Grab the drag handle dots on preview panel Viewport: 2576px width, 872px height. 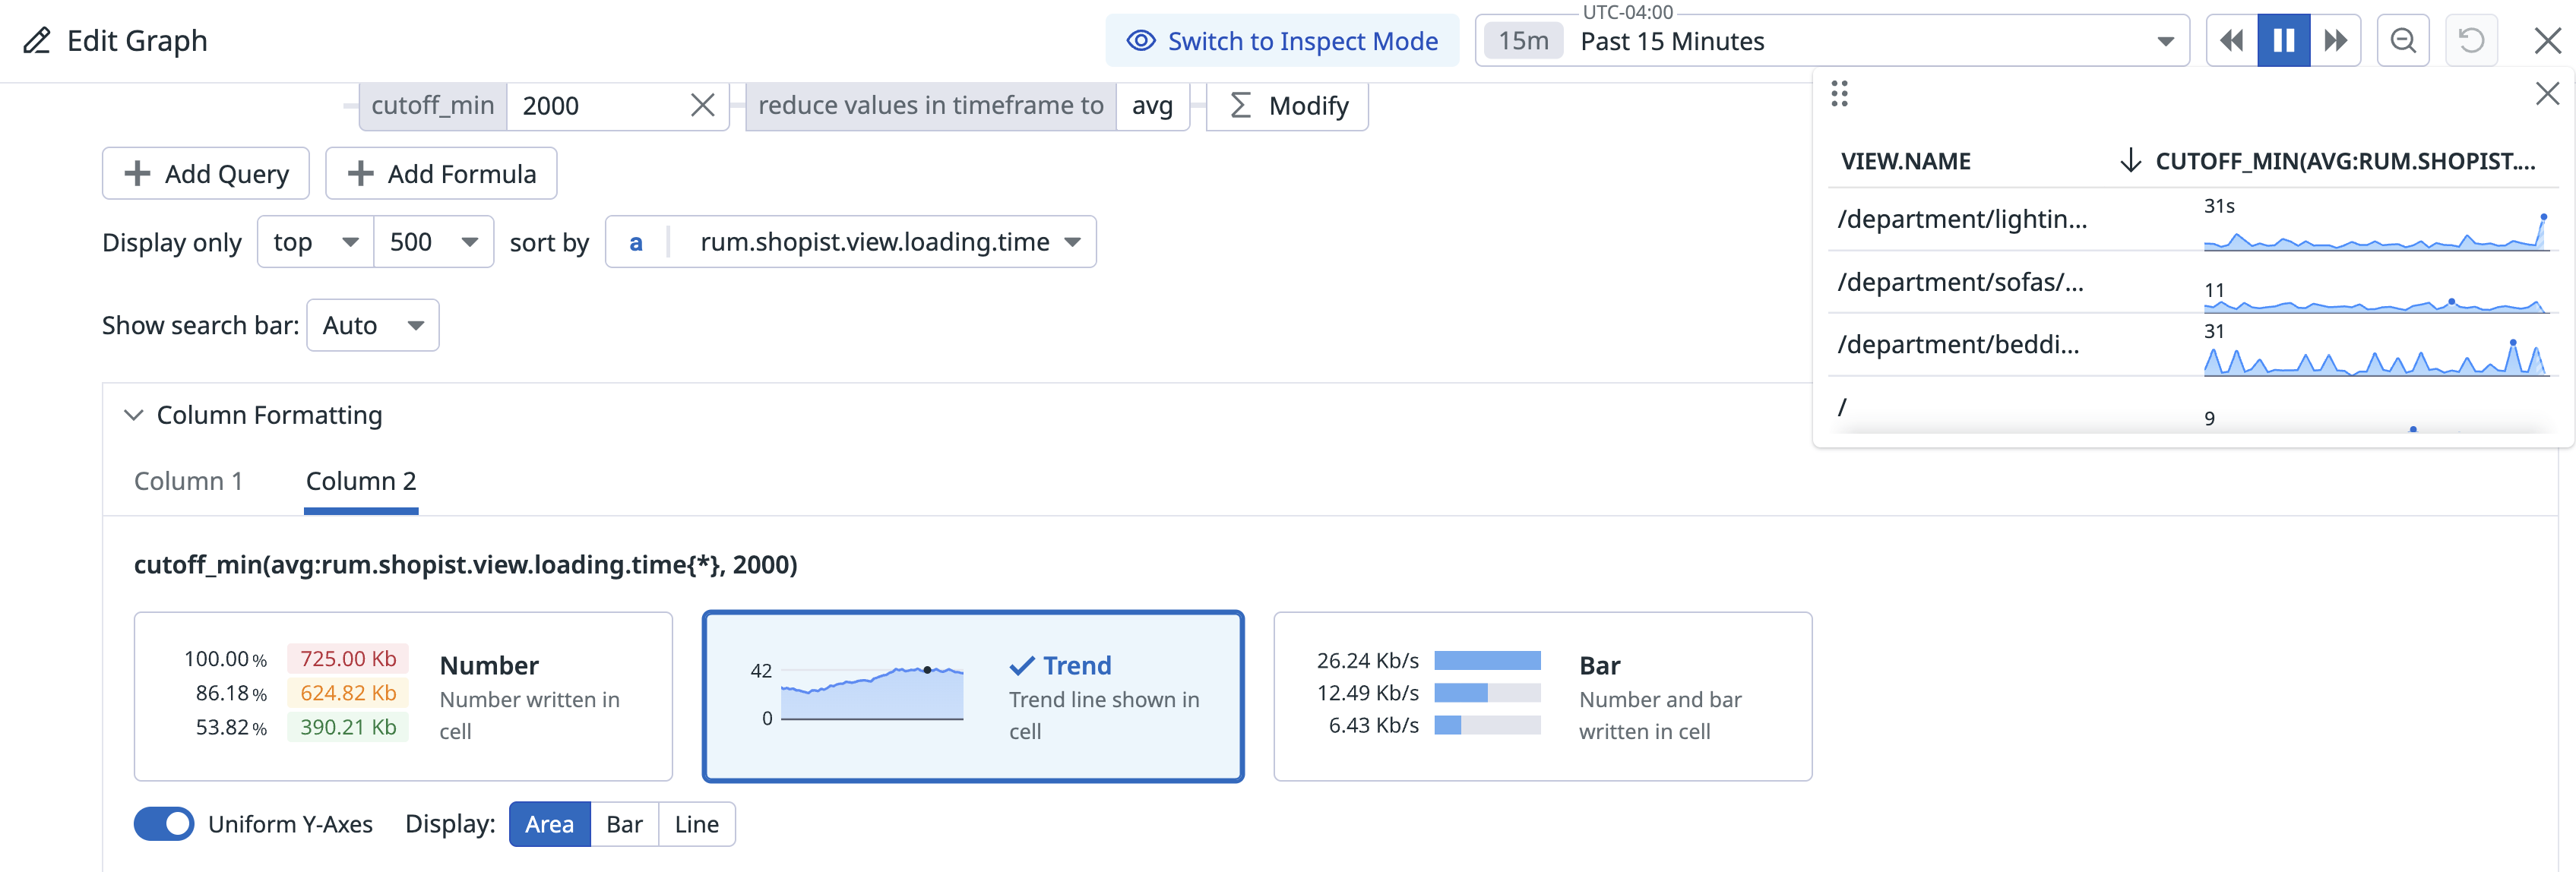1839,94
